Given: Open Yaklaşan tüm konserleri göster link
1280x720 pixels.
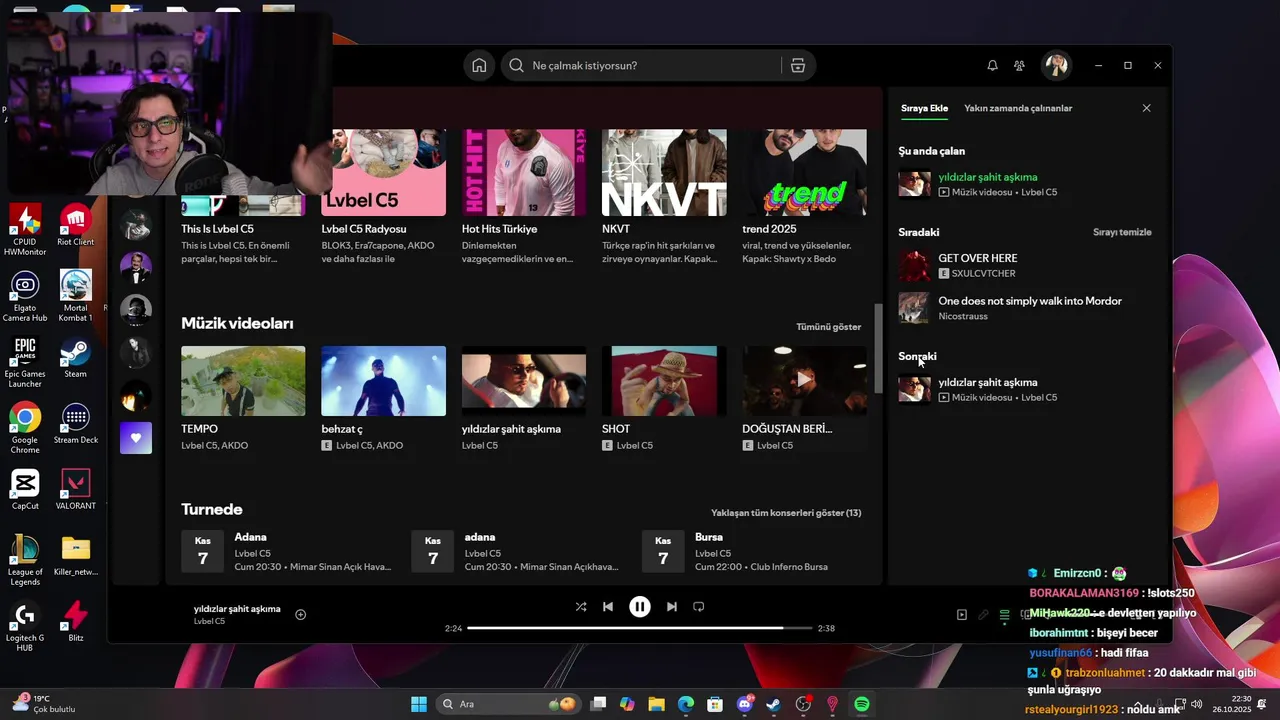Looking at the screenshot, I should pyautogui.click(x=786, y=513).
